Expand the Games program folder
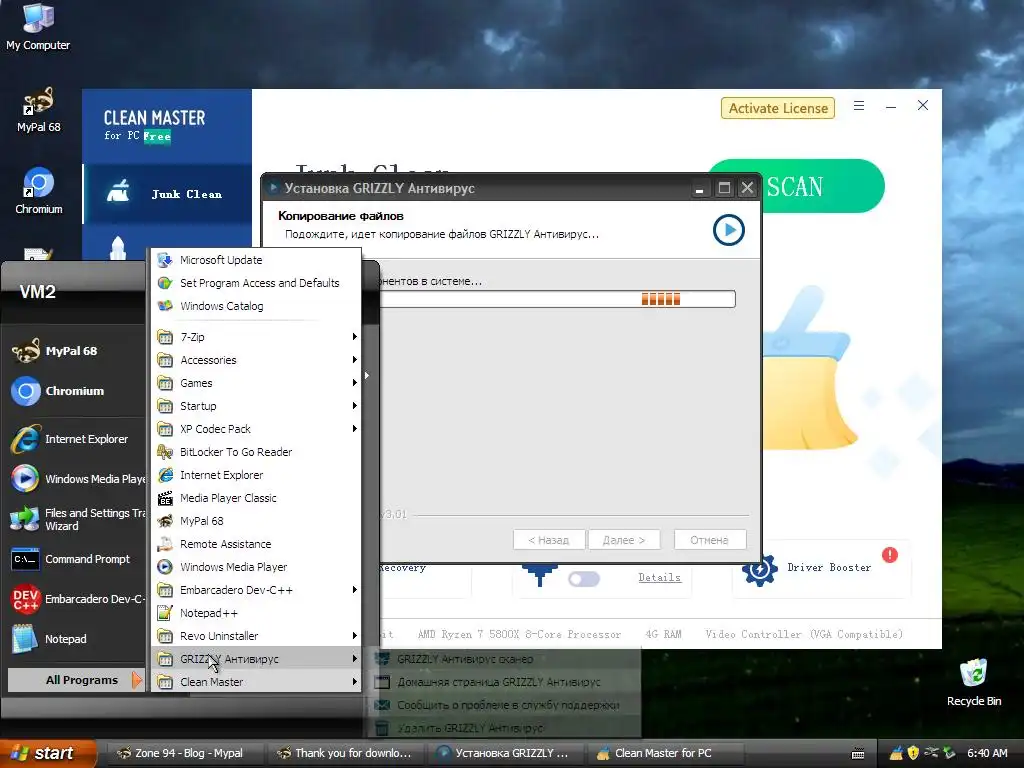 pyautogui.click(x=256, y=383)
